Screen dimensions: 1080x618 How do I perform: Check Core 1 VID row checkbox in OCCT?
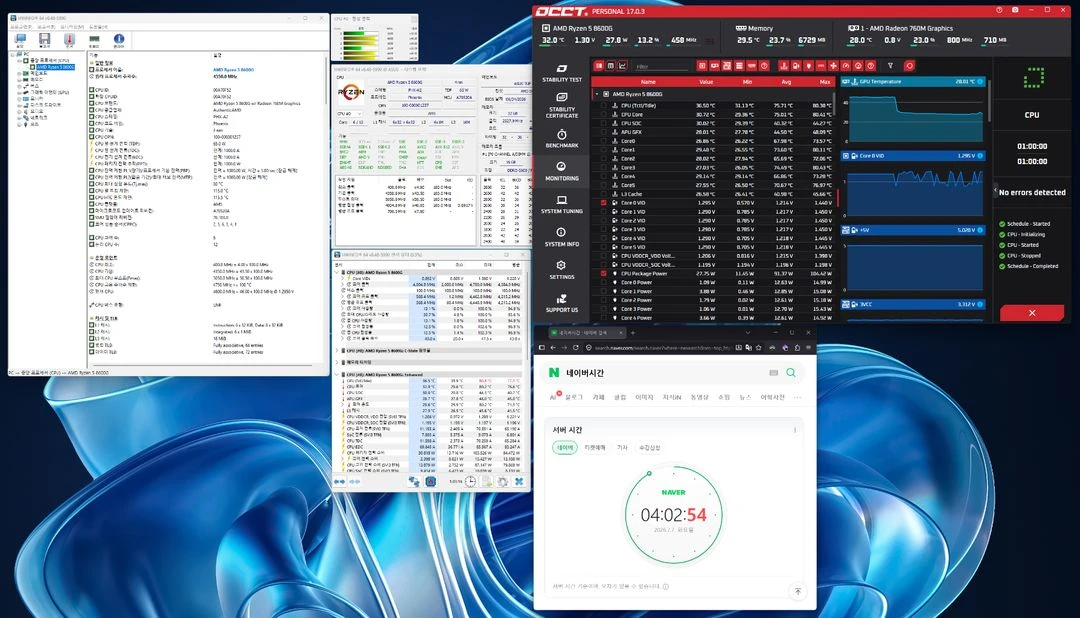(604, 212)
